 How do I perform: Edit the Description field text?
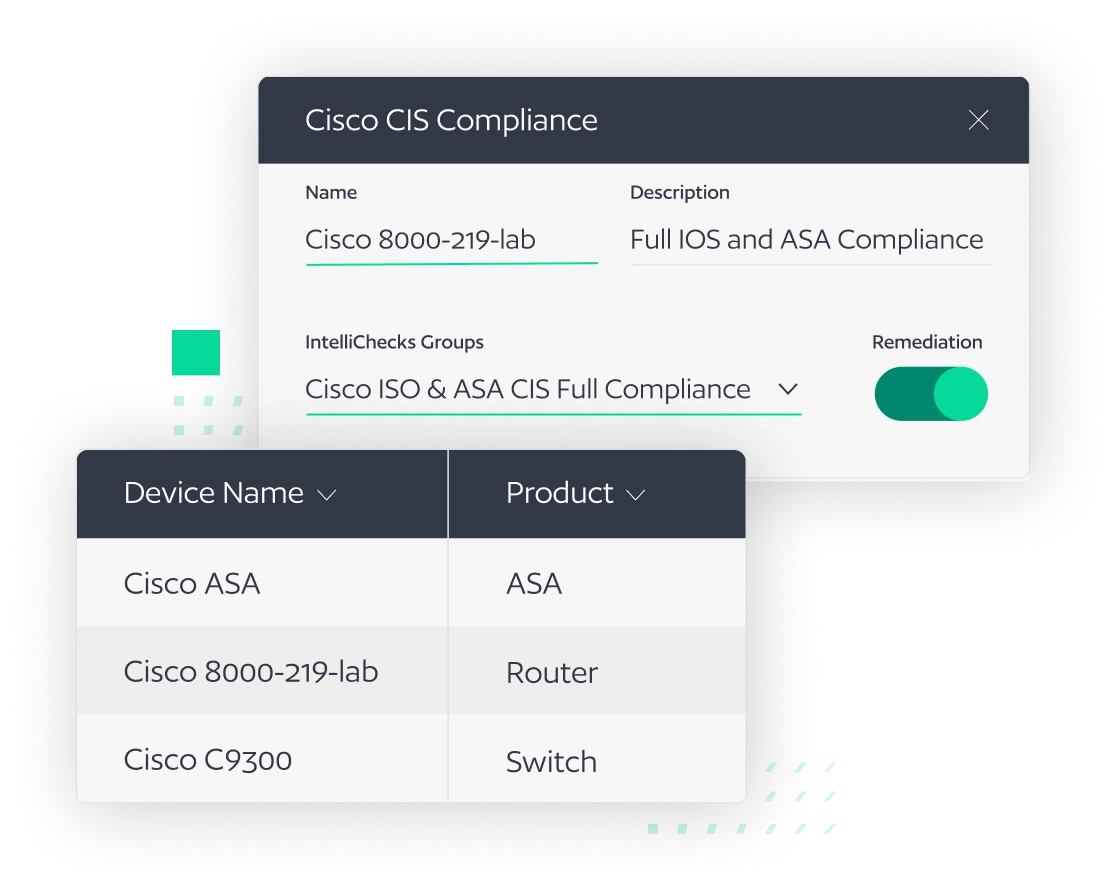[806, 240]
